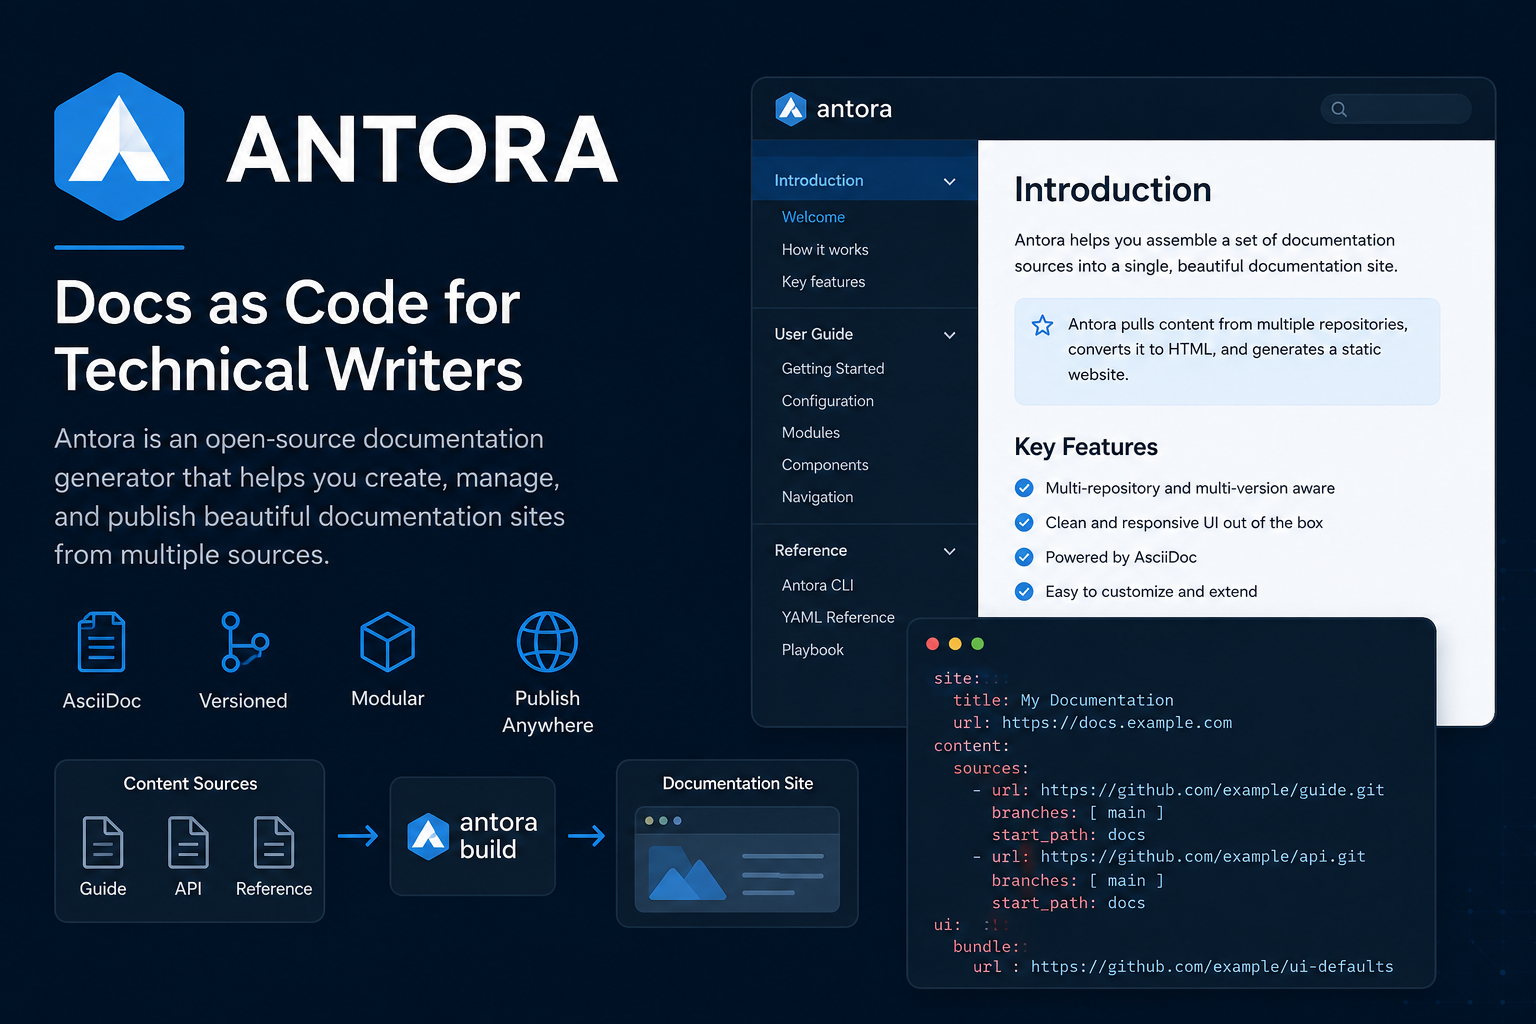Click the star icon in the note callout
This screenshot has height=1024, width=1536.
[x=1042, y=325]
